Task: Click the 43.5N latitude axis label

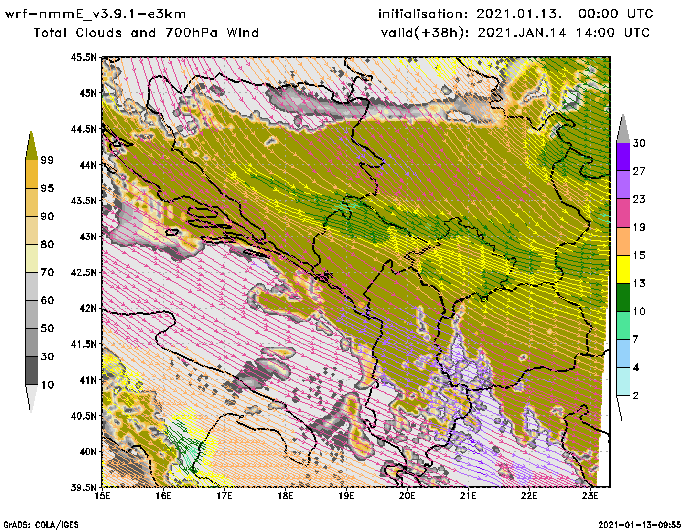Action: tap(83, 200)
